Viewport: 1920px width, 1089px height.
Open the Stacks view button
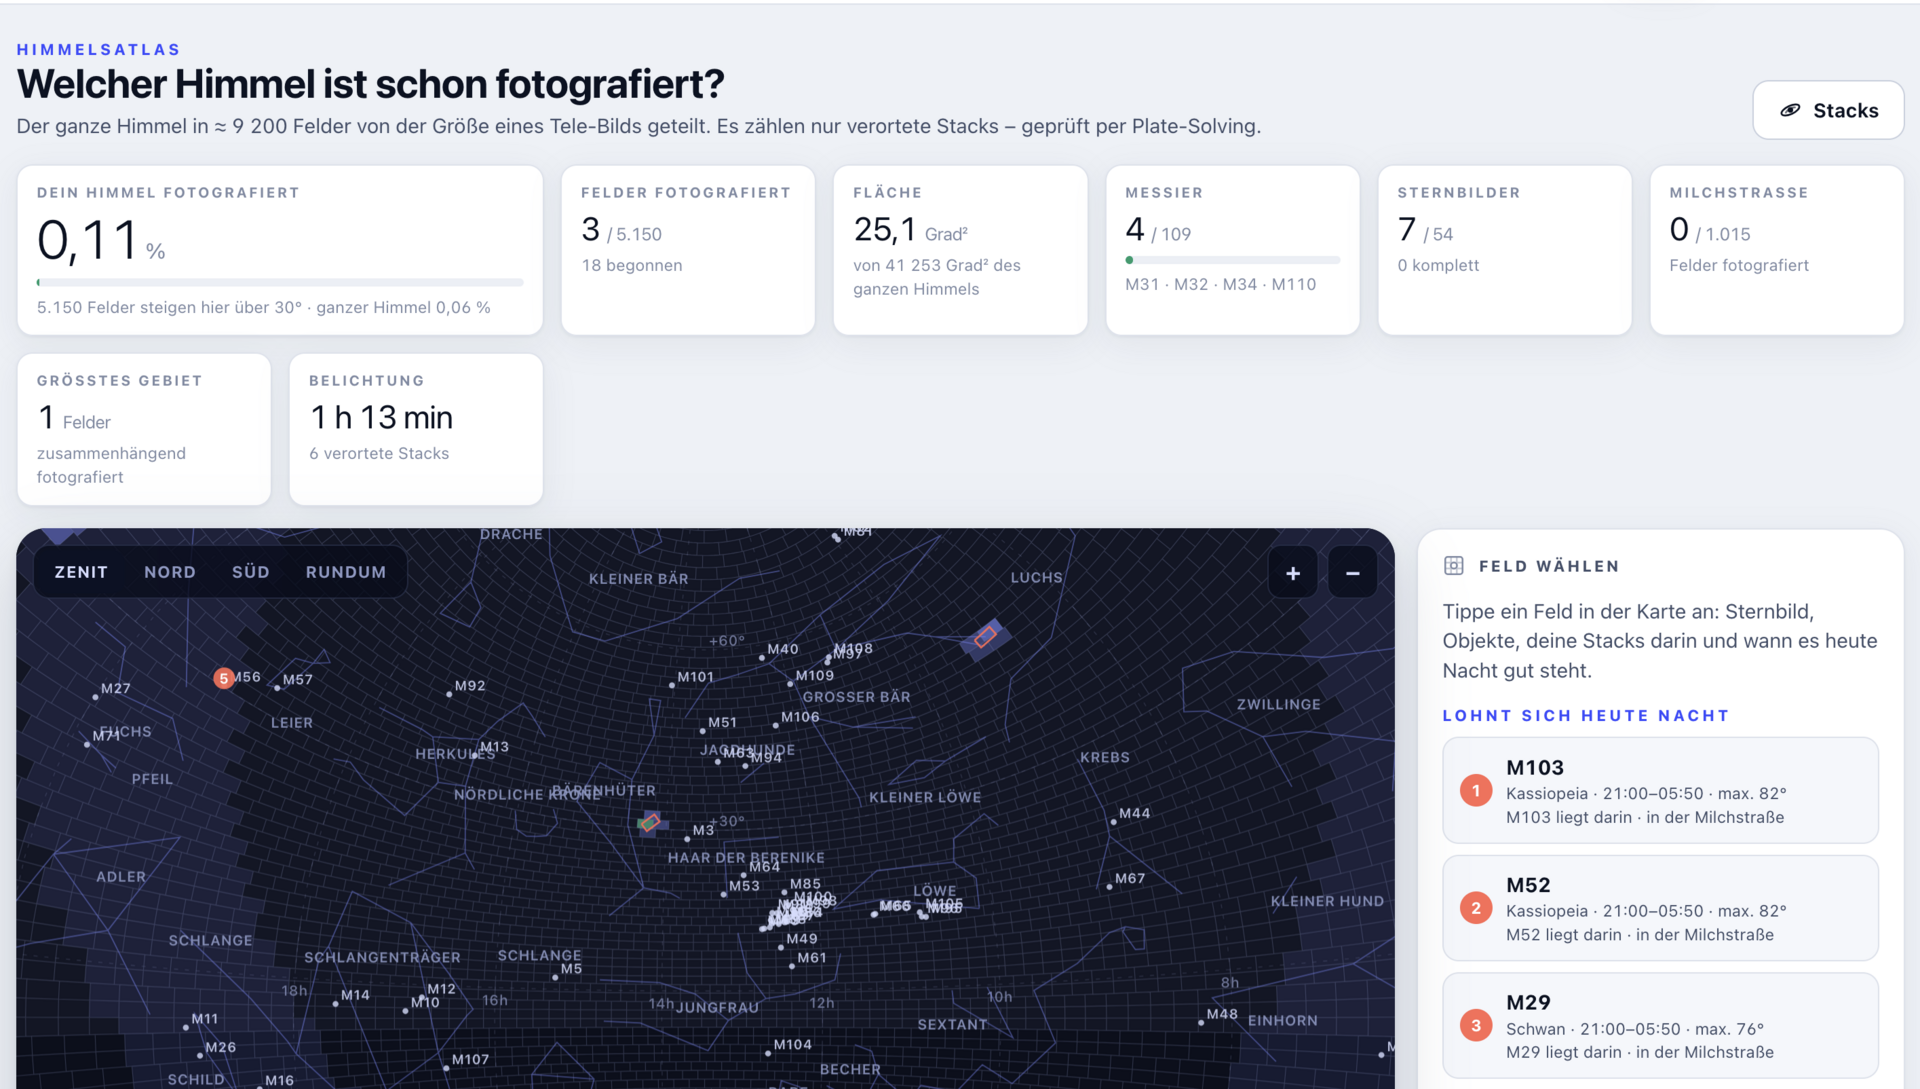pos(1828,110)
